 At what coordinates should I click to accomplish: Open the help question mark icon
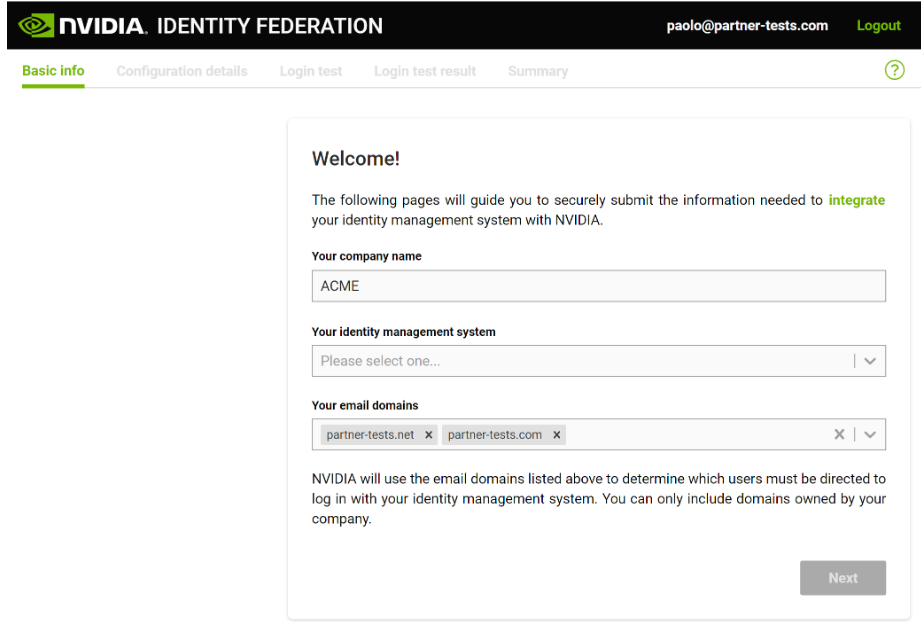(894, 70)
